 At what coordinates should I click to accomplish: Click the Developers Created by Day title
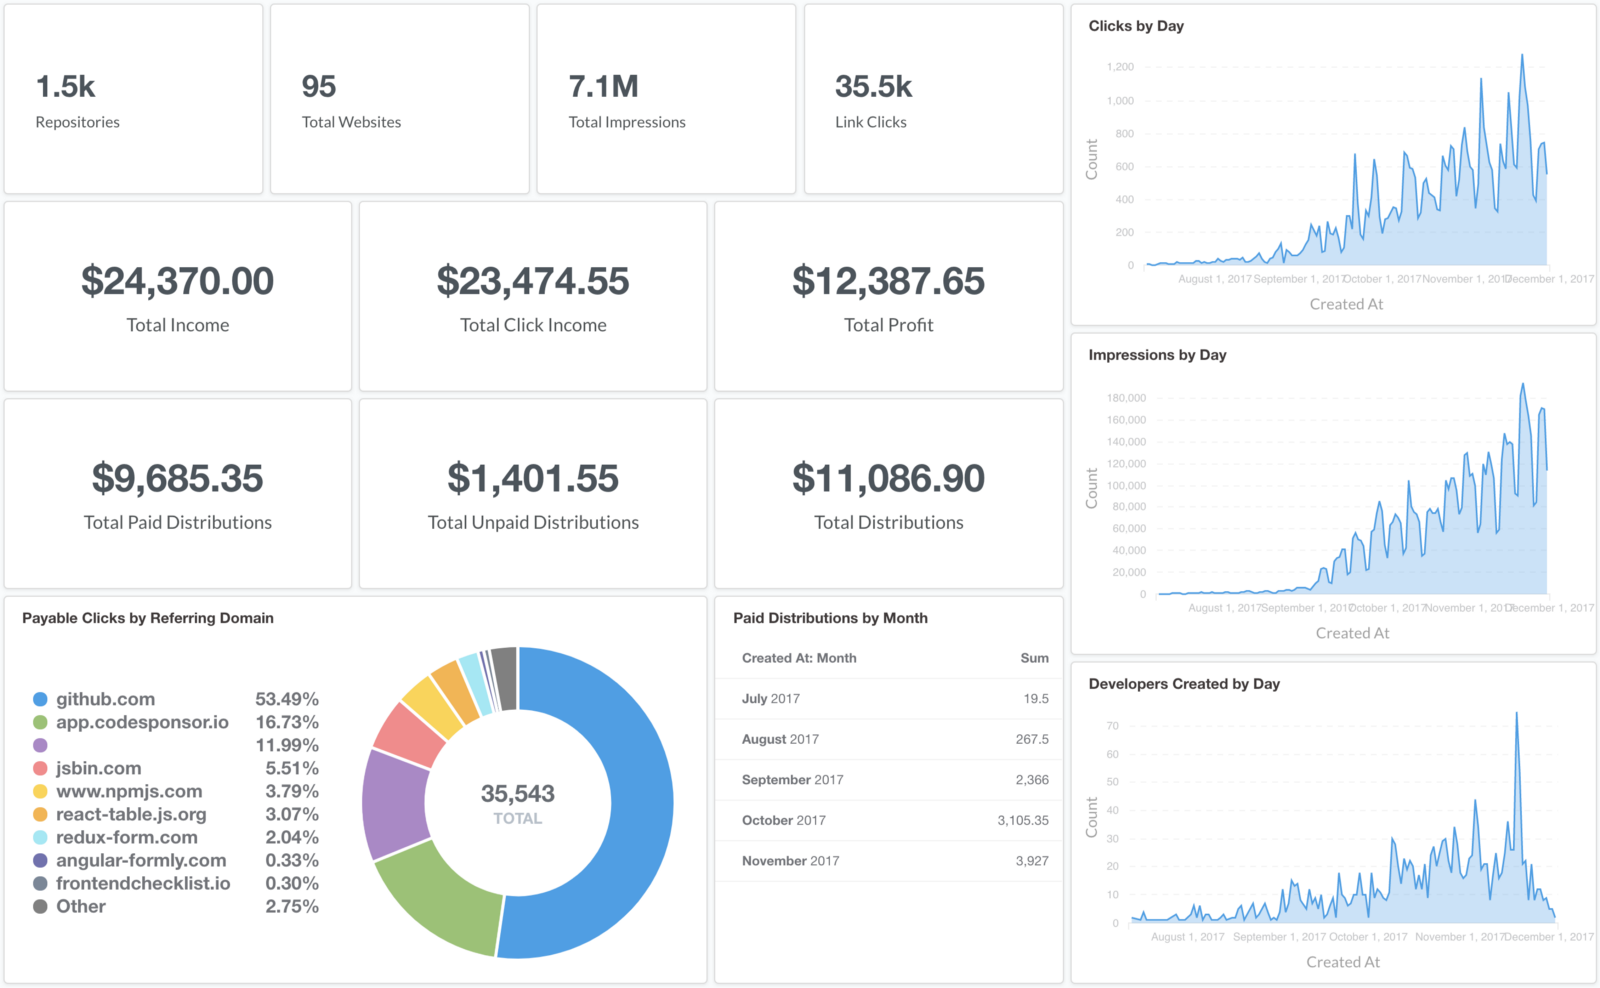click(1184, 684)
